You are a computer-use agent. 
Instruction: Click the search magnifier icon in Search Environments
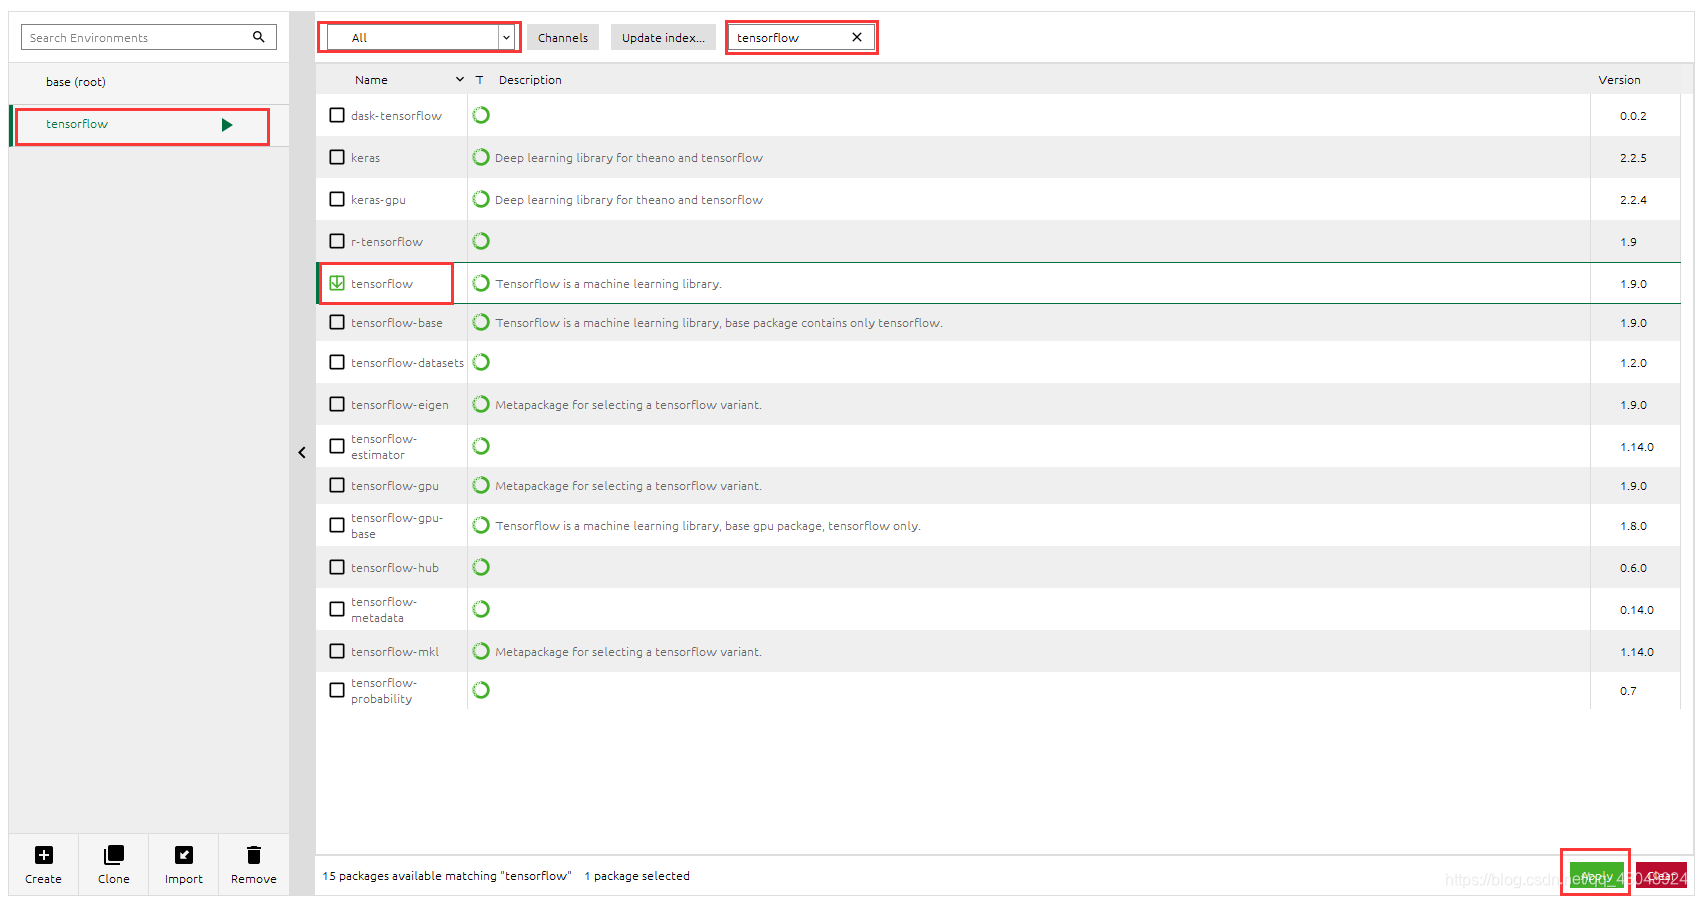(x=259, y=37)
